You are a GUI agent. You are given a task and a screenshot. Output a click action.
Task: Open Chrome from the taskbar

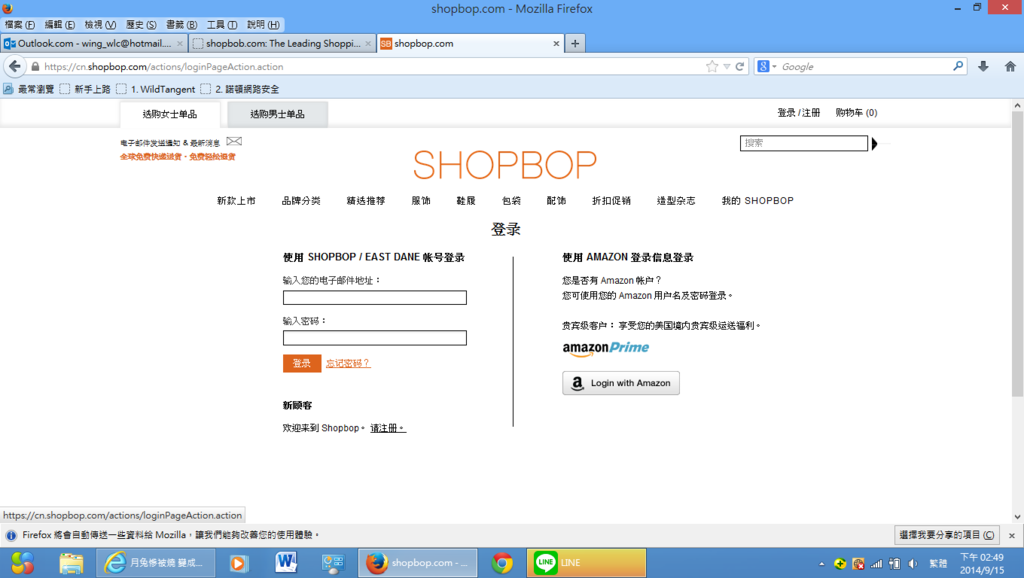click(x=502, y=562)
